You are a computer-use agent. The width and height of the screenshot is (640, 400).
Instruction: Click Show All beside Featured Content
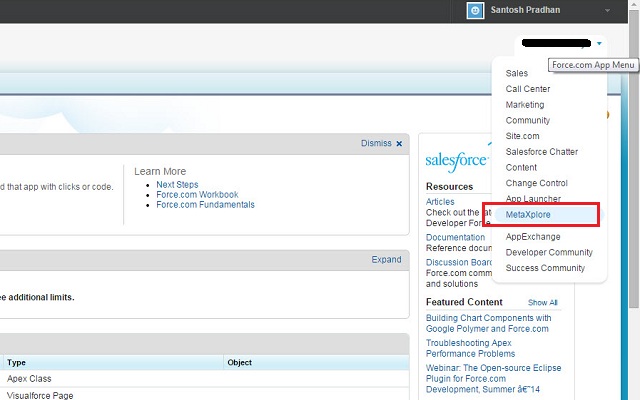[542, 302]
